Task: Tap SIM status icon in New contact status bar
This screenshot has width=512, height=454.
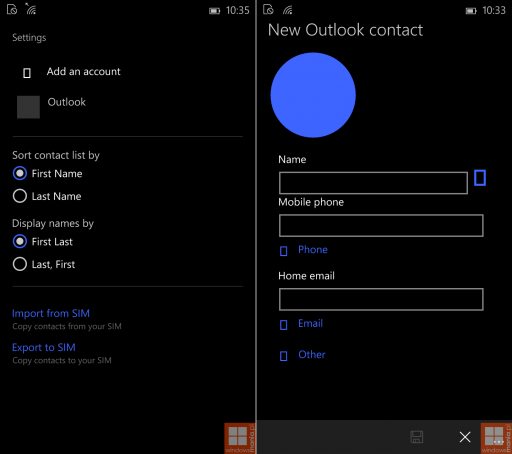Action: click(x=268, y=9)
